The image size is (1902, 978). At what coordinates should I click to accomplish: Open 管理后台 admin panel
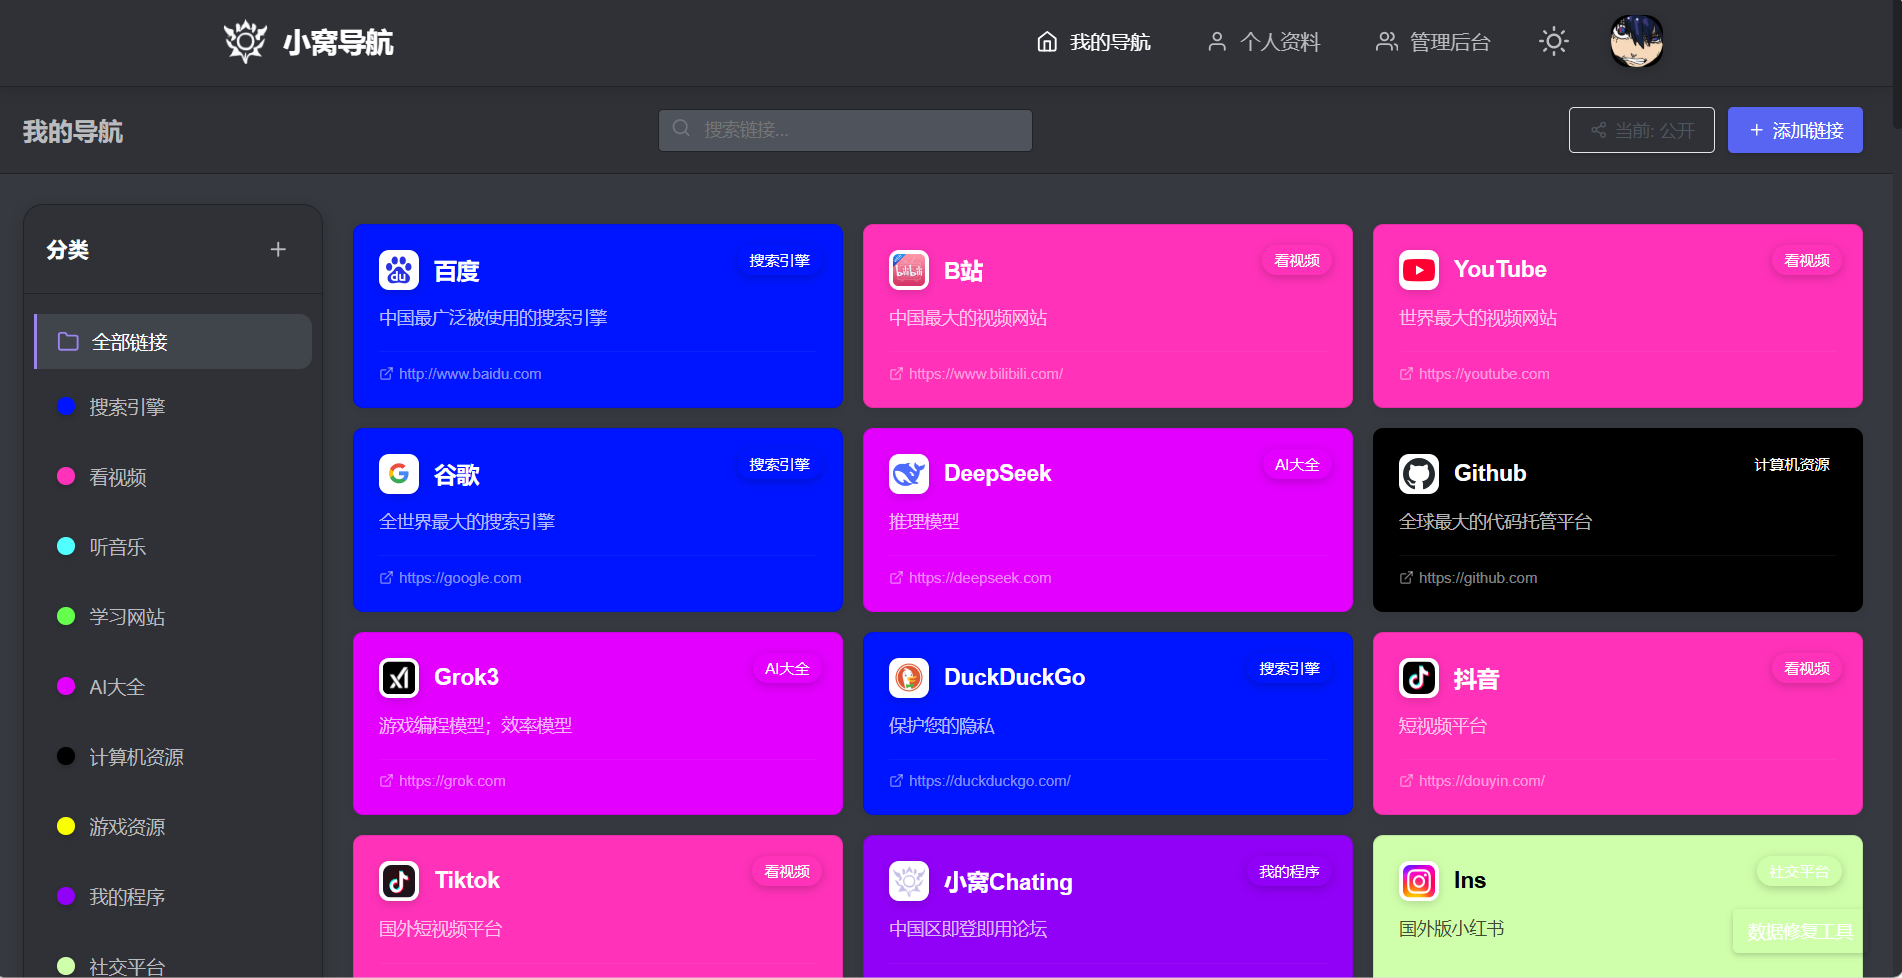pyautogui.click(x=1433, y=42)
